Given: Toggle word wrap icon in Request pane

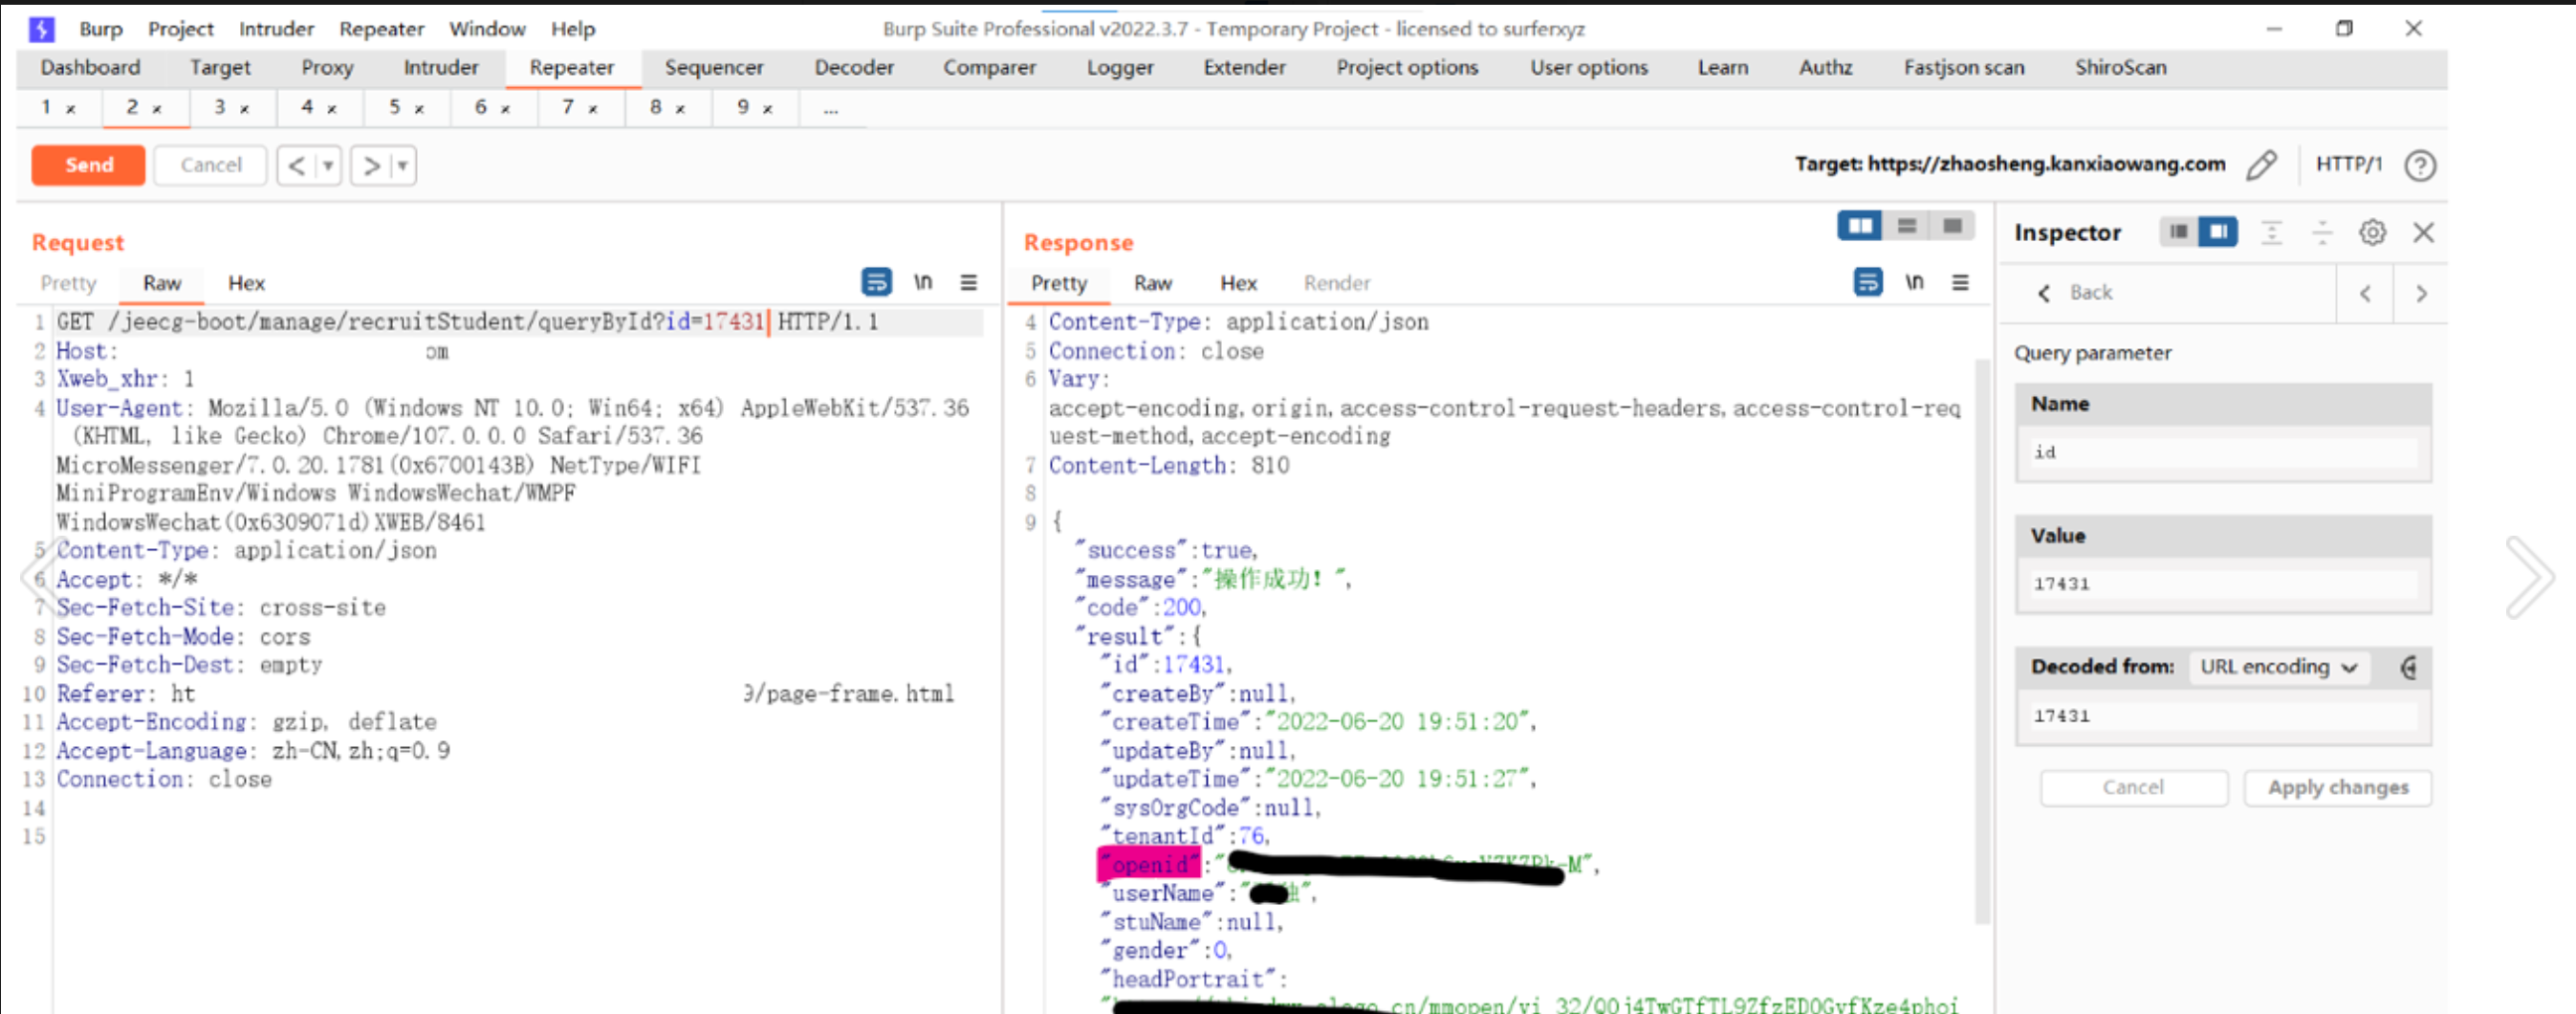Looking at the screenshot, I should pyautogui.click(x=876, y=283).
